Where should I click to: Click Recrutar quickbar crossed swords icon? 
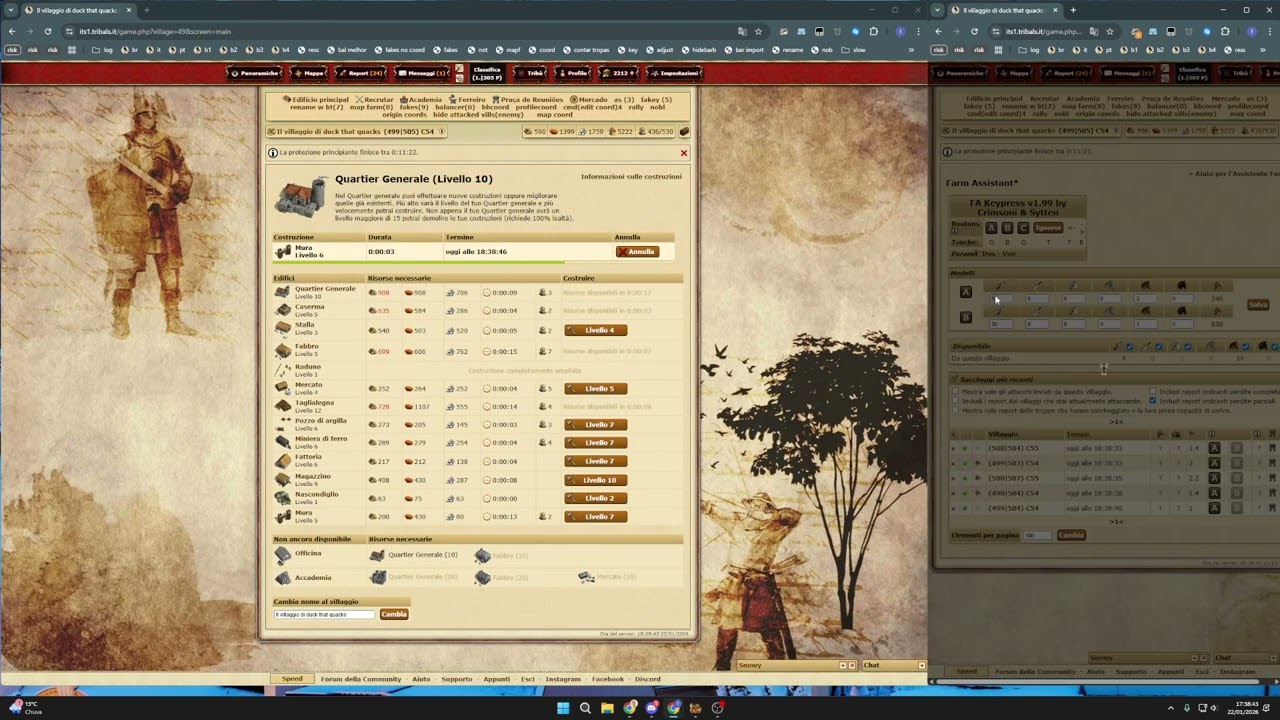point(359,100)
